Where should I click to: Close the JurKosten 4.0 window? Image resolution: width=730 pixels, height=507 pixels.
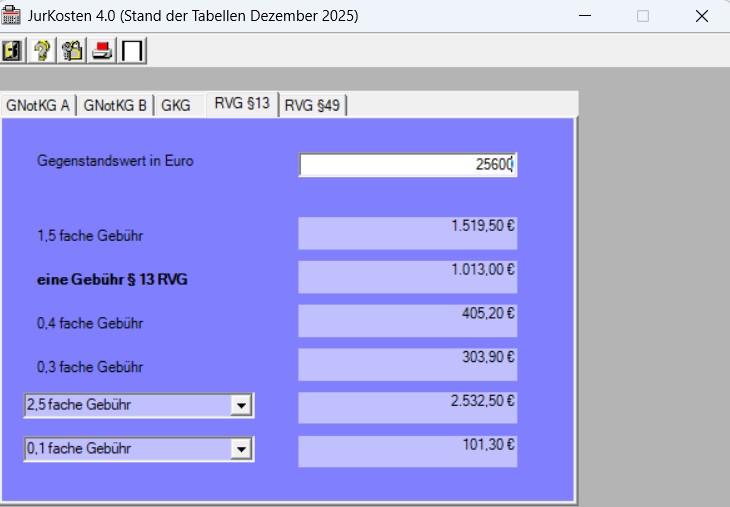click(702, 16)
